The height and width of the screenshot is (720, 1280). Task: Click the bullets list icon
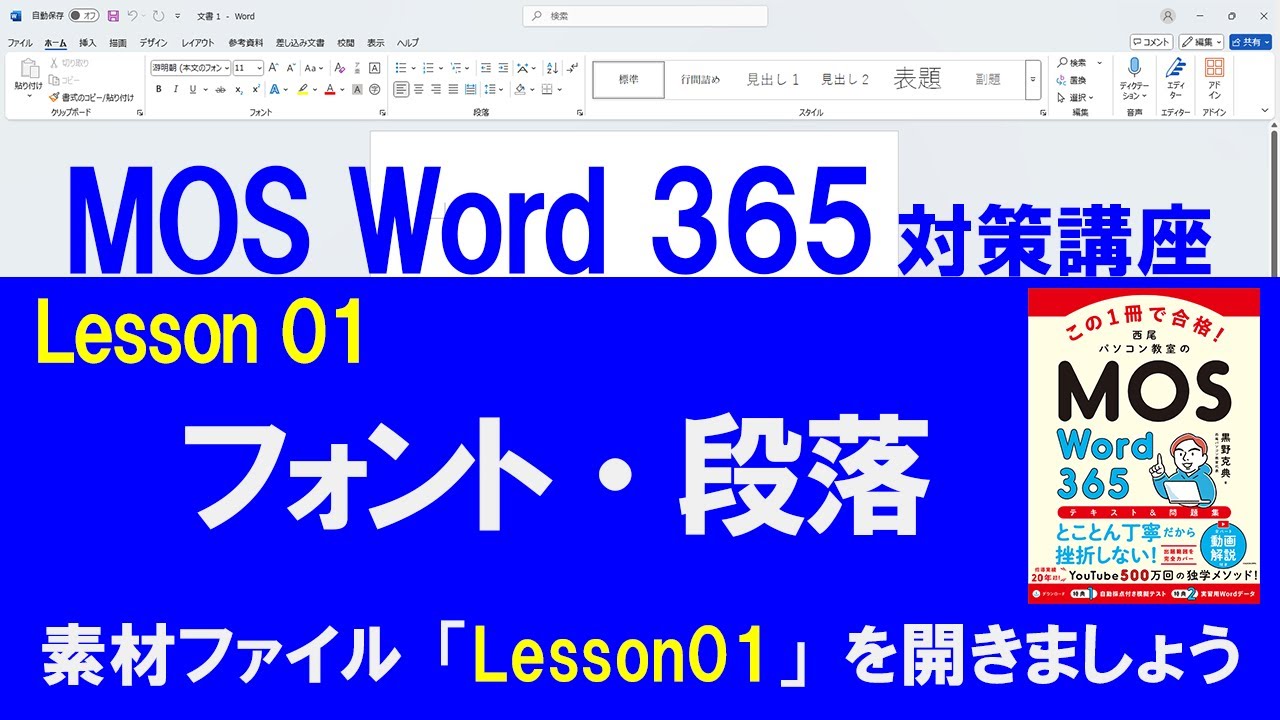point(401,68)
